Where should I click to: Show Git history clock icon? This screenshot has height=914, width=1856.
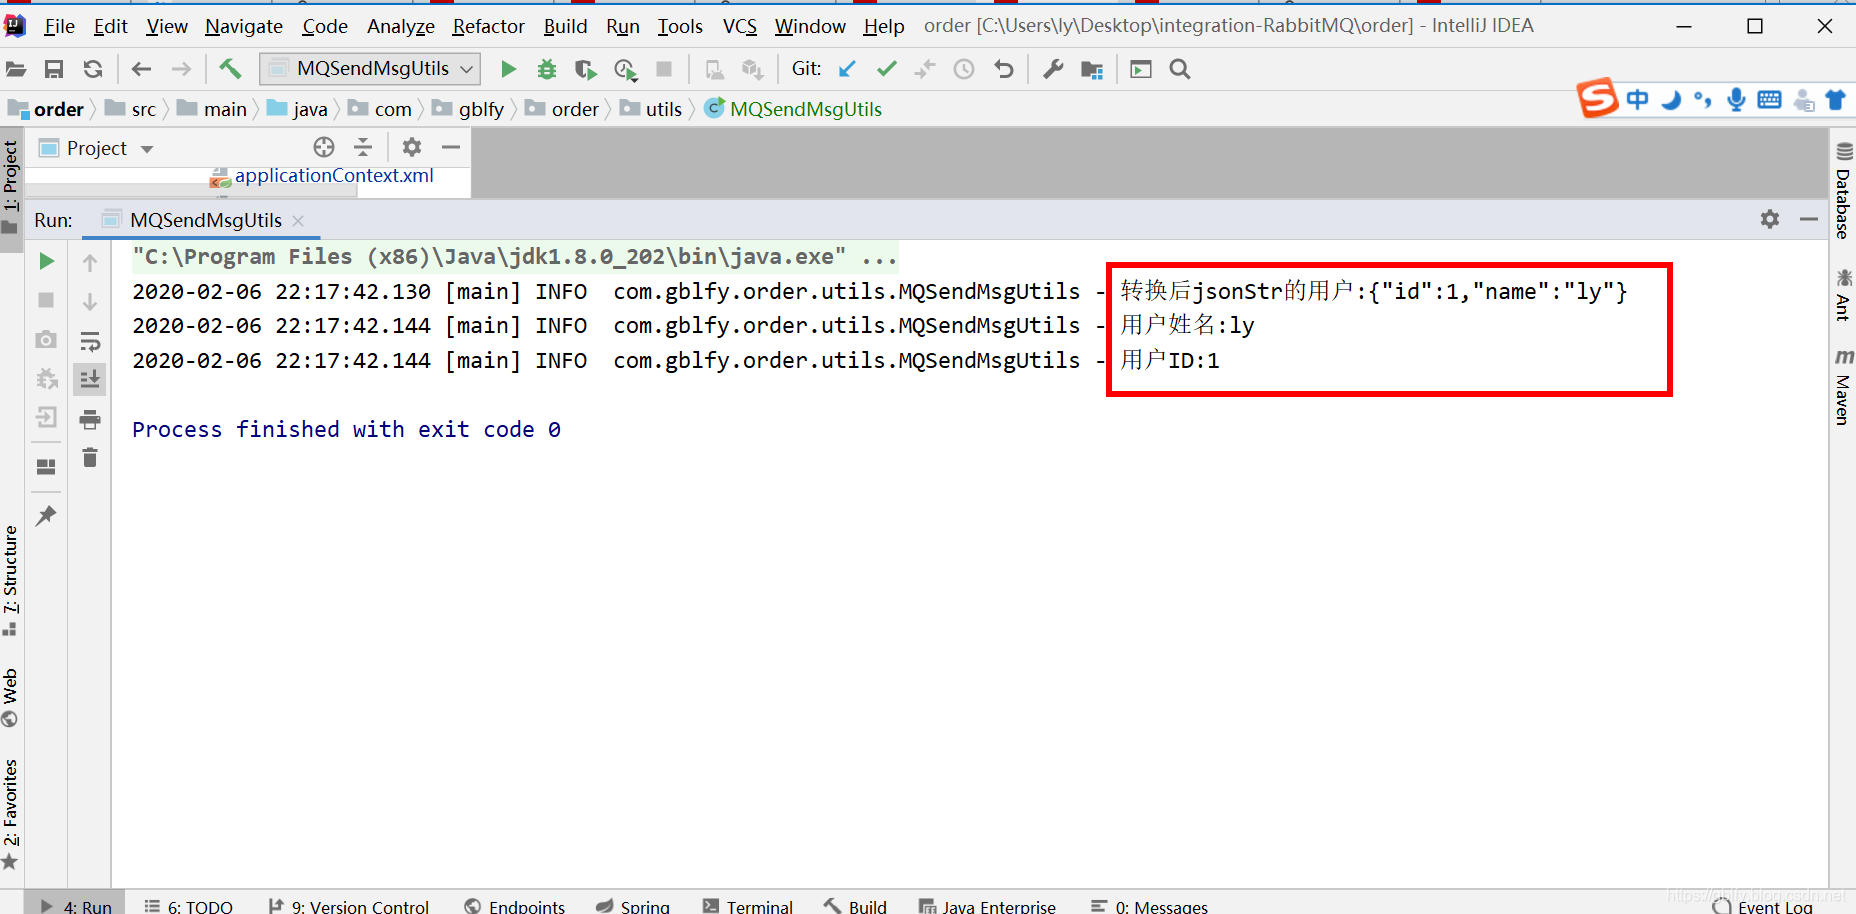coord(964,69)
